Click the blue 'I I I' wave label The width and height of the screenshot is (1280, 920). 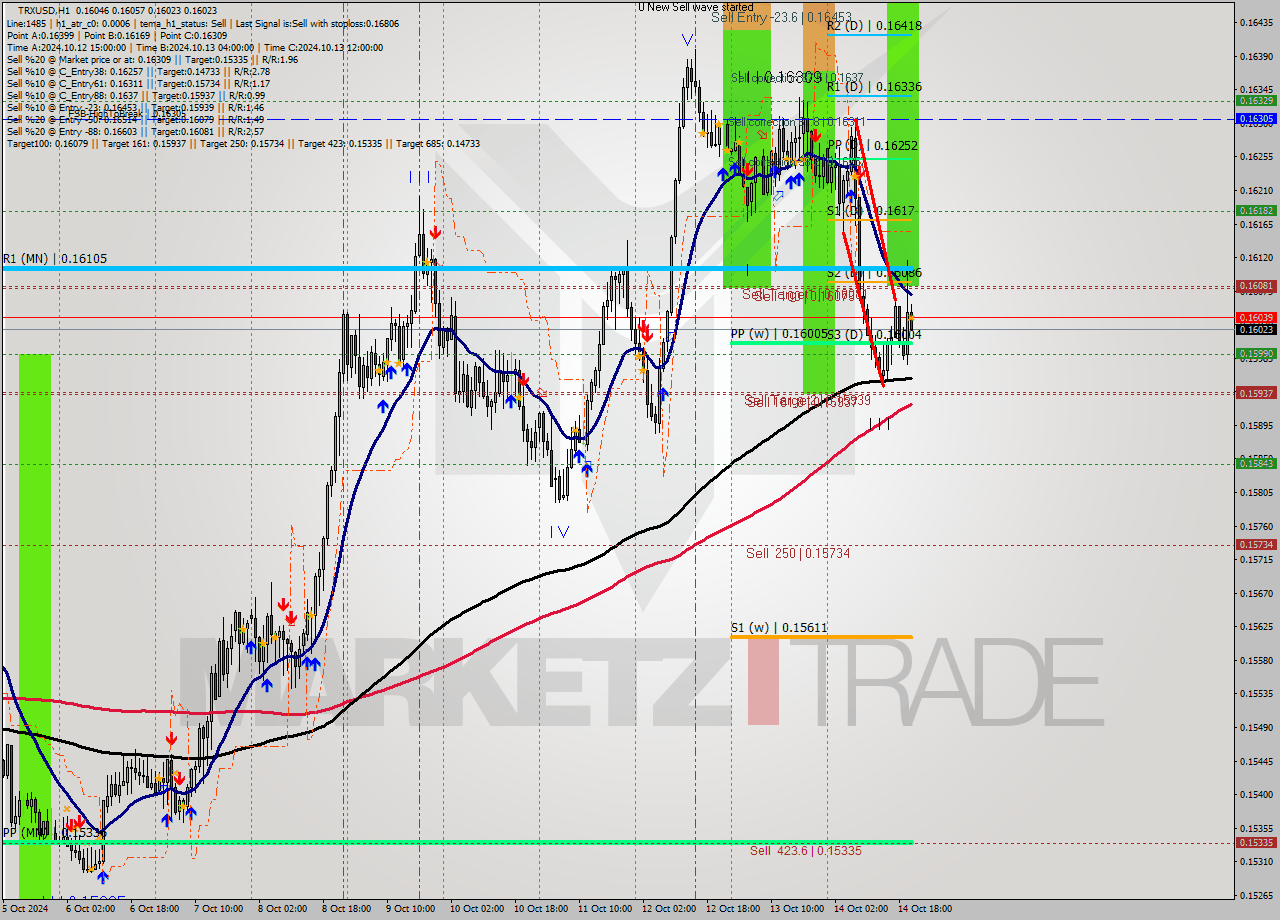pos(421,176)
